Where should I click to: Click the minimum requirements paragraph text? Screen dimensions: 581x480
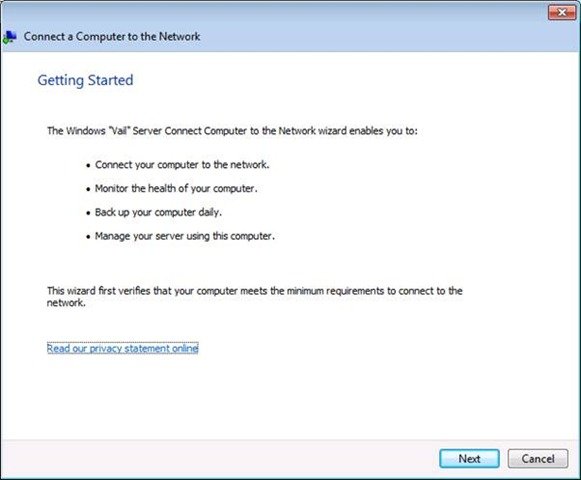[254, 297]
